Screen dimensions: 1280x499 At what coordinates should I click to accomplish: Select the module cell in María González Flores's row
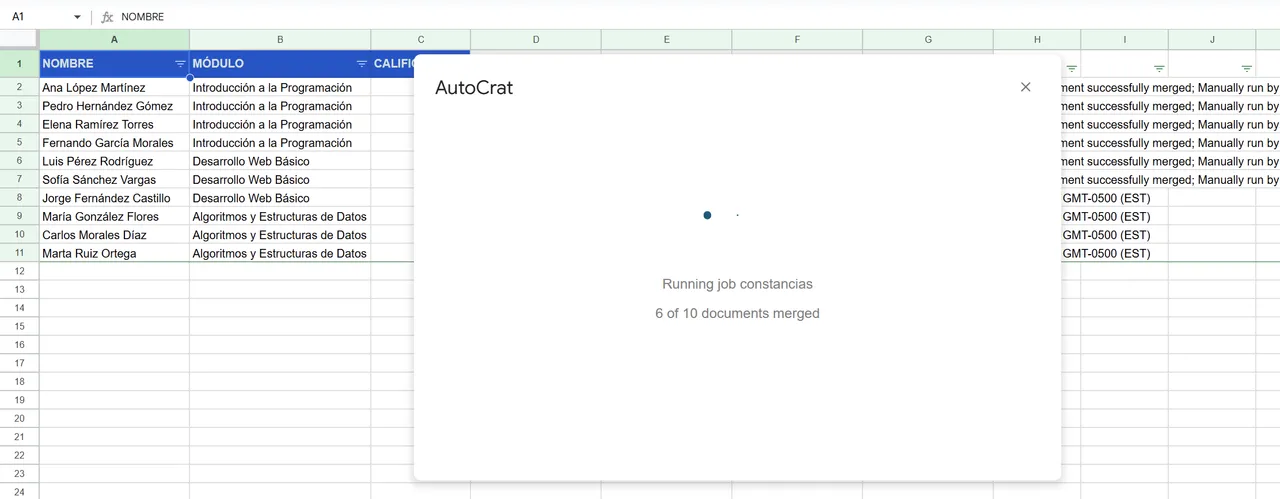[x=280, y=217]
